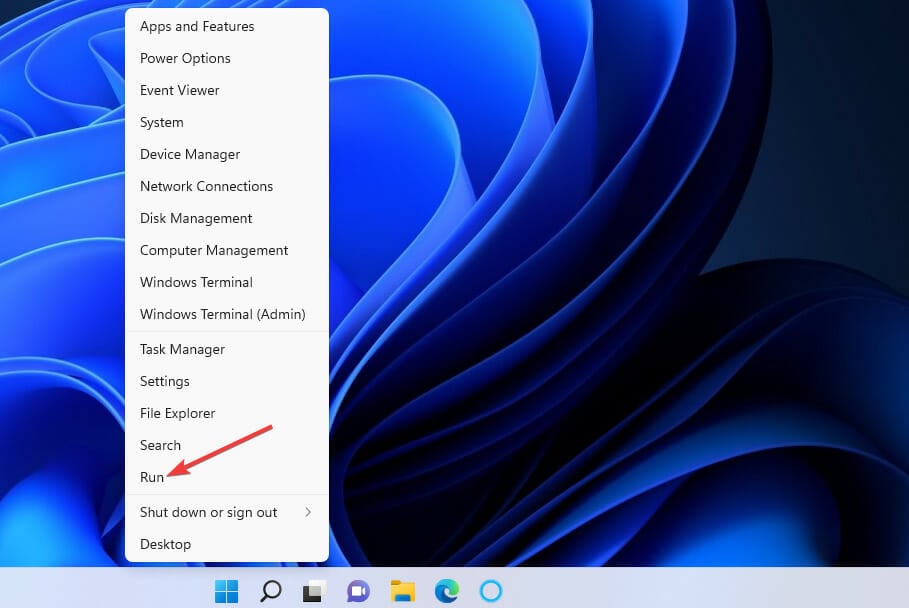The height and width of the screenshot is (608, 909).
Task: Open Network Connections
Action: coord(206,186)
